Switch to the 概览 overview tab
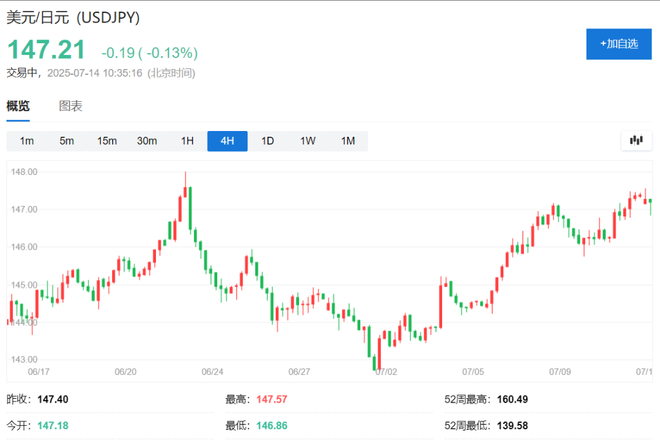 18,106
